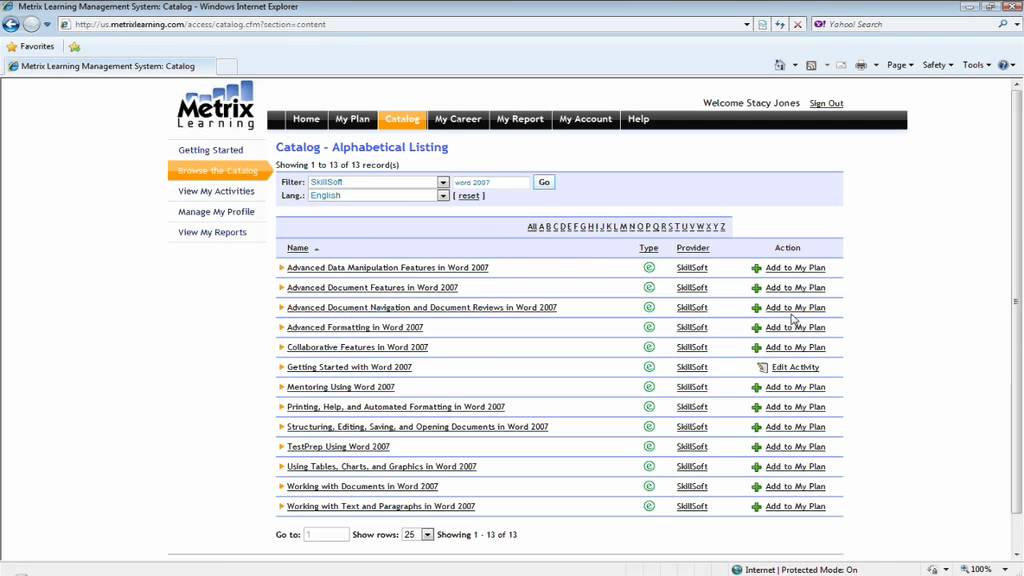Open Working with Text and Paragraphs course
This screenshot has width=1024, height=576.
coord(381,506)
